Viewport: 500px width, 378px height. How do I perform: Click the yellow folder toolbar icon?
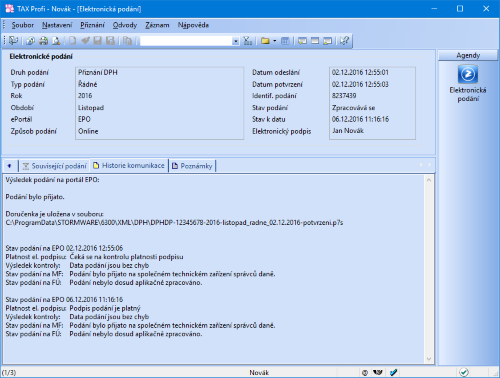pos(265,41)
